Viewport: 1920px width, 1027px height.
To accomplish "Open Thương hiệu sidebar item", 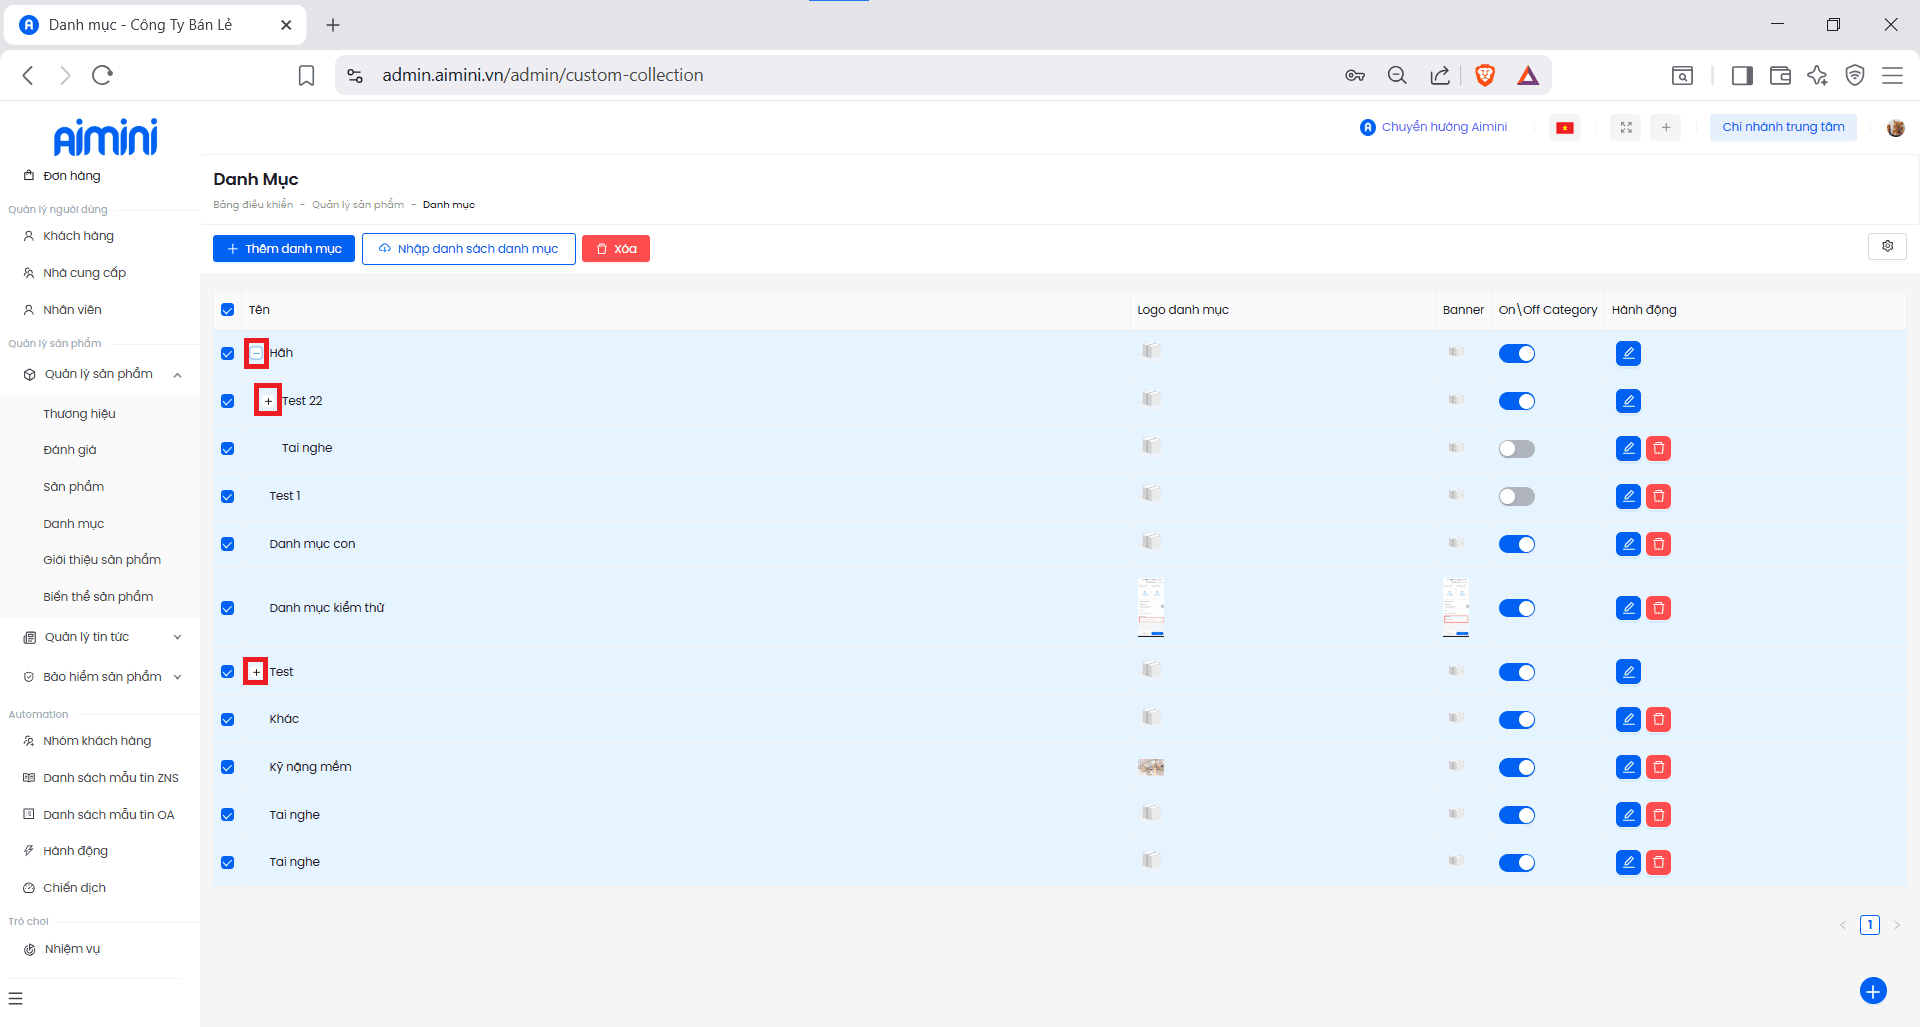I will point(79,414).
